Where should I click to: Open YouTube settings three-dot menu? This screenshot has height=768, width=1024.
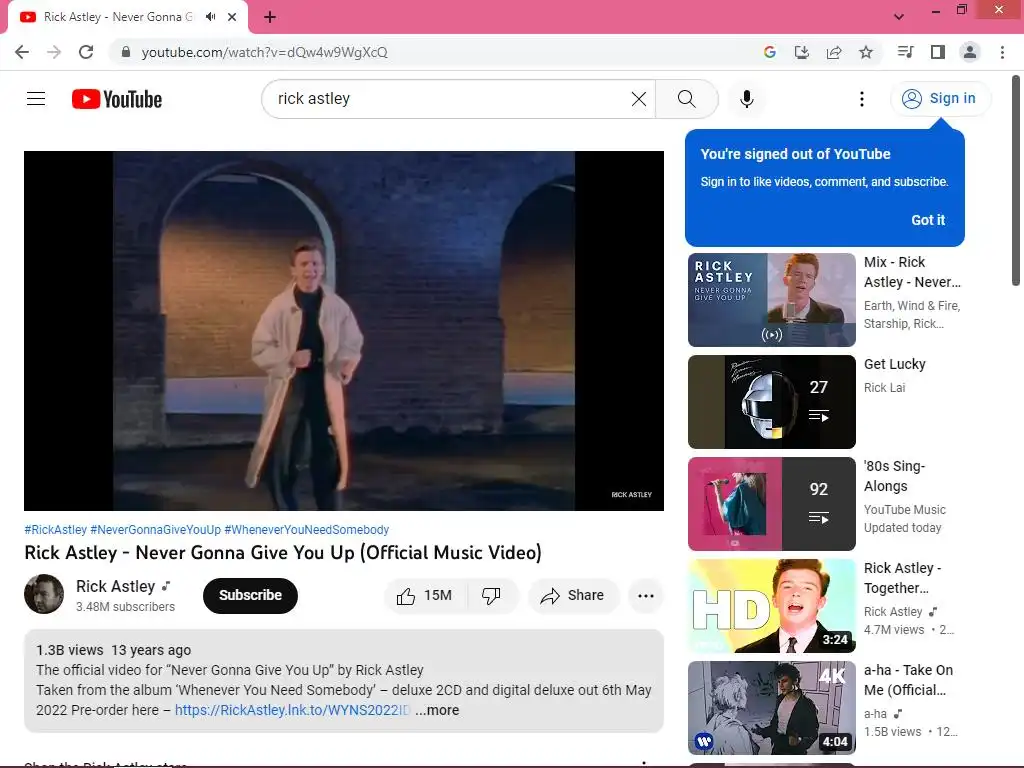coord(861,99)
